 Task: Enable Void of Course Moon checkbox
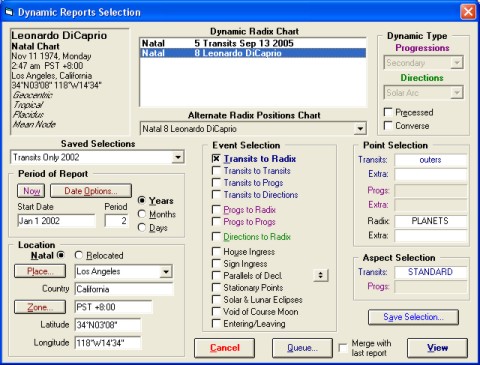[x=216, y=311]
